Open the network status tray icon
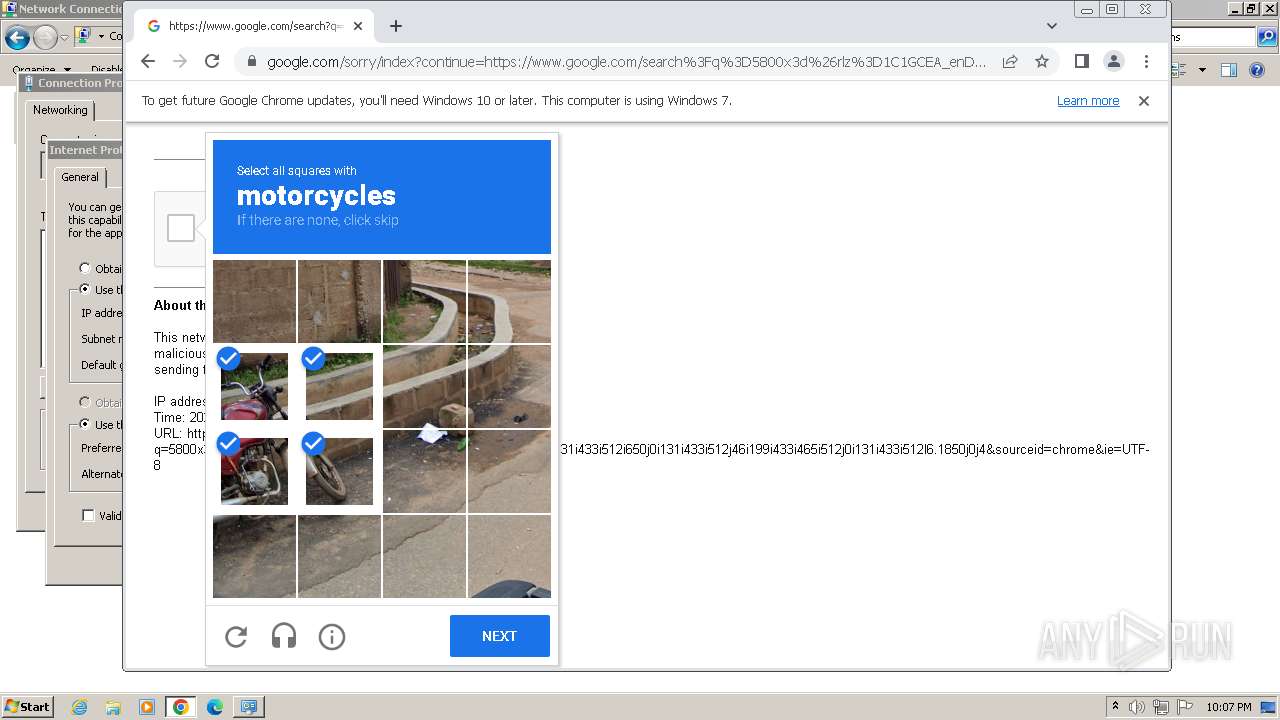Screen dimensions: 1280x720 (x=1160, y=707)
